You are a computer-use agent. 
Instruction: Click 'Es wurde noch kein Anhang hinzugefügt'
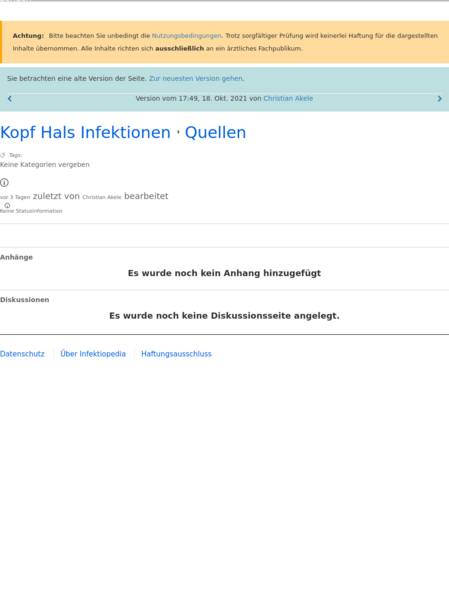(224, 273)
